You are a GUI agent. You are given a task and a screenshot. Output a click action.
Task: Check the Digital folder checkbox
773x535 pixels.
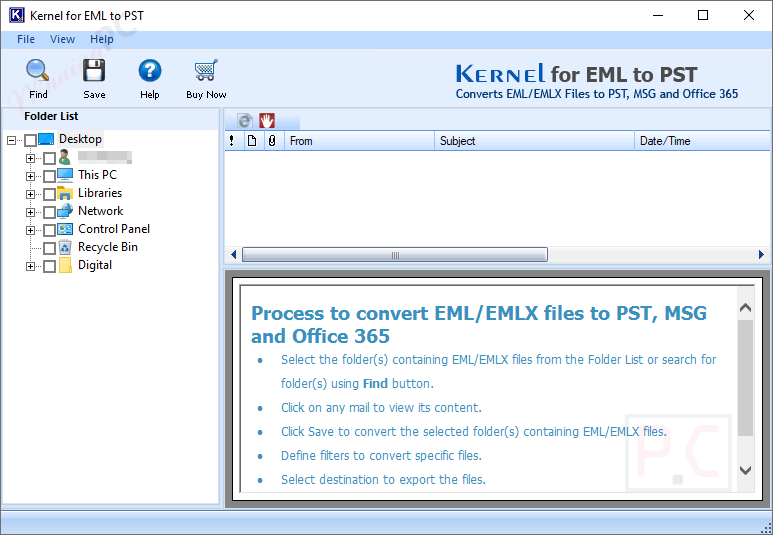pyautogui.click(x=49, y=266)
